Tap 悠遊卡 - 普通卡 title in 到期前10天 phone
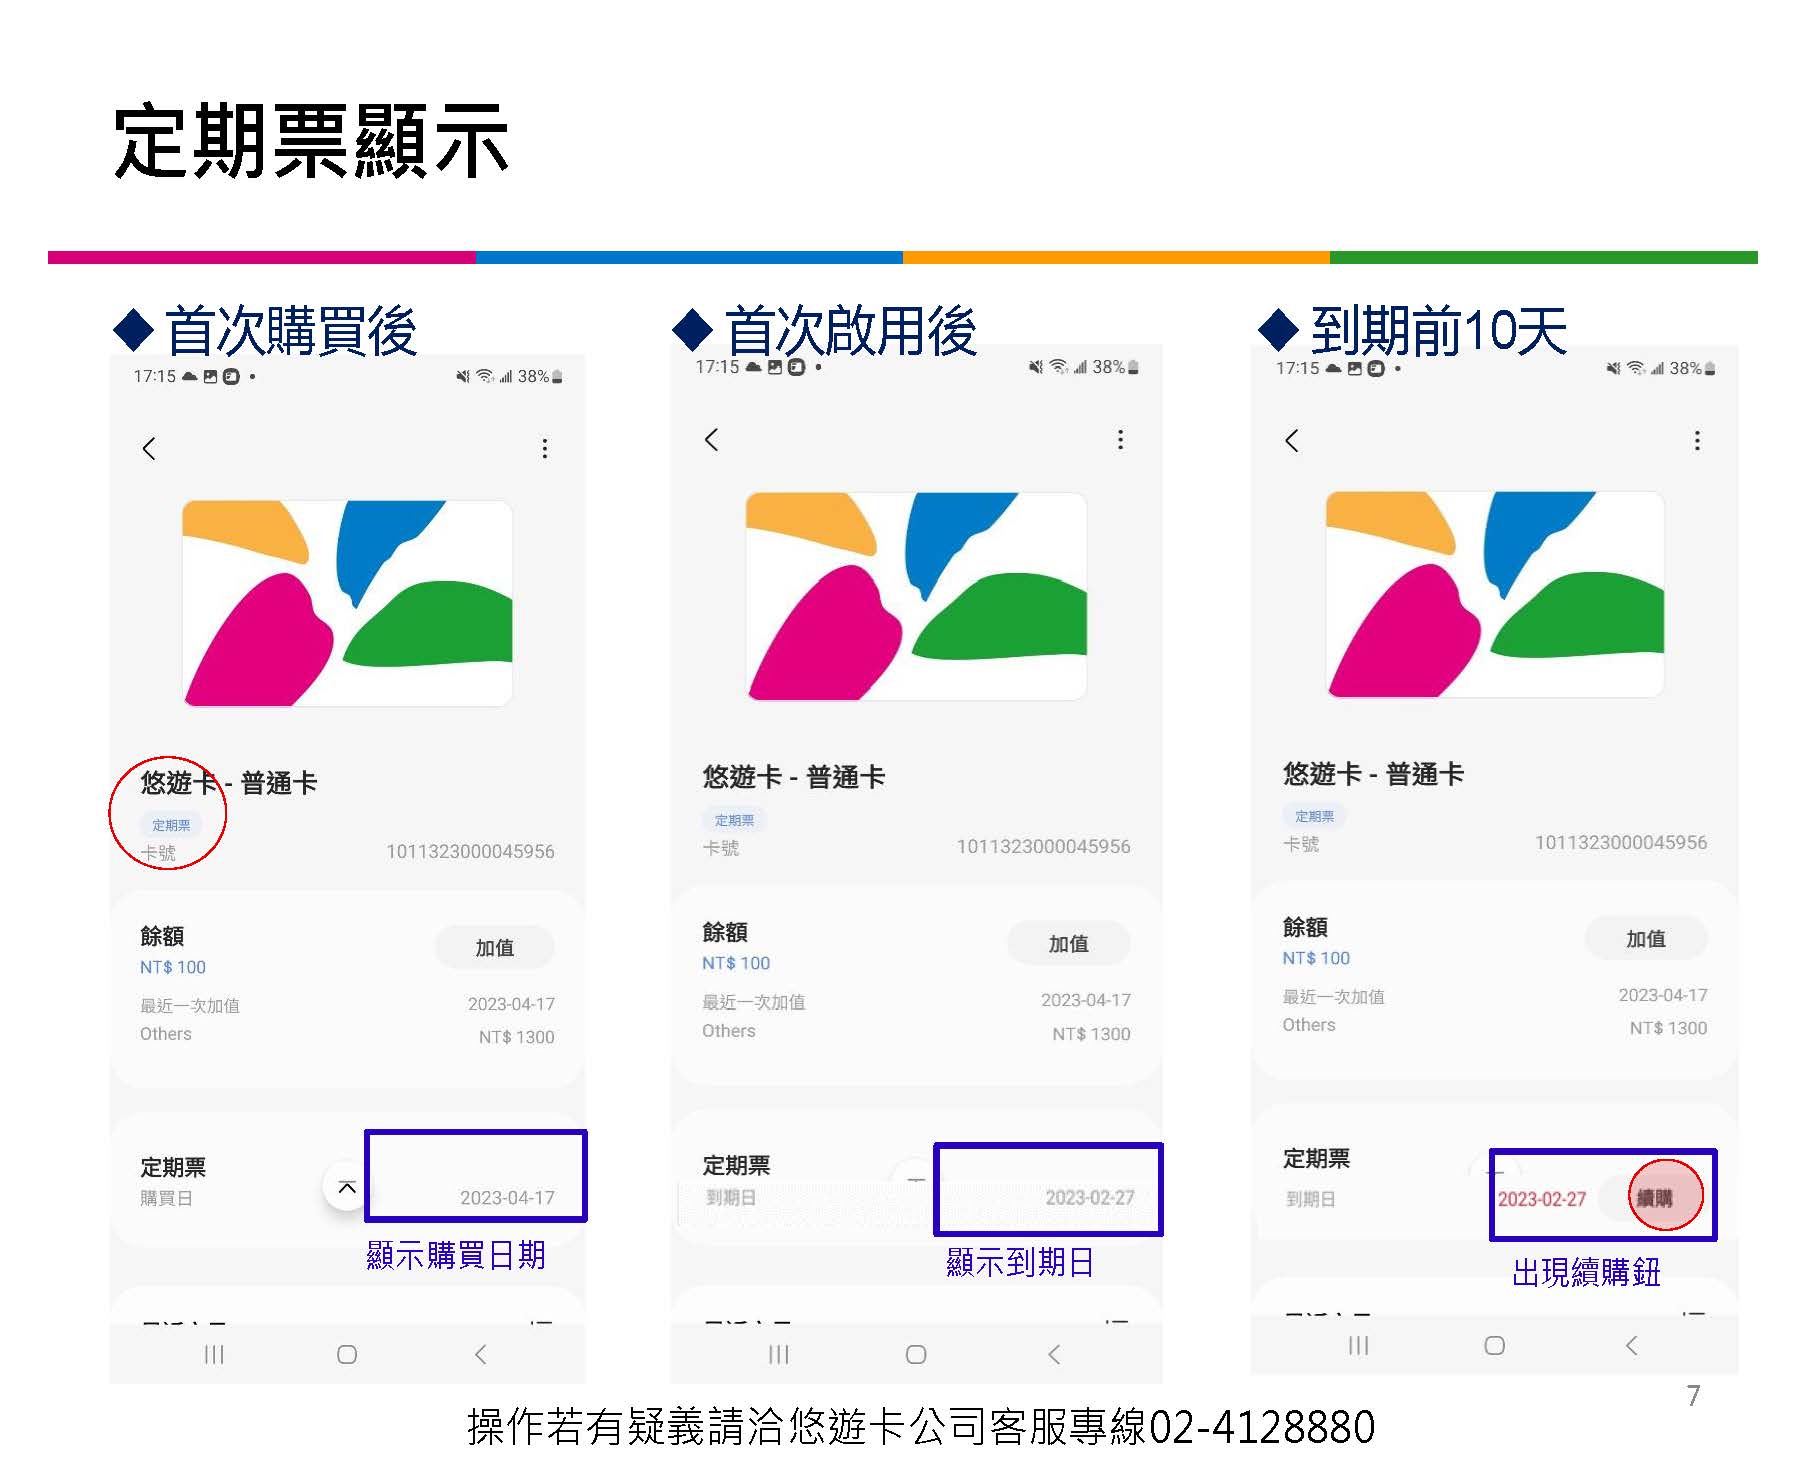Image resolution: width=1810 pixels, height=1463 pixels. (1374, 774)
